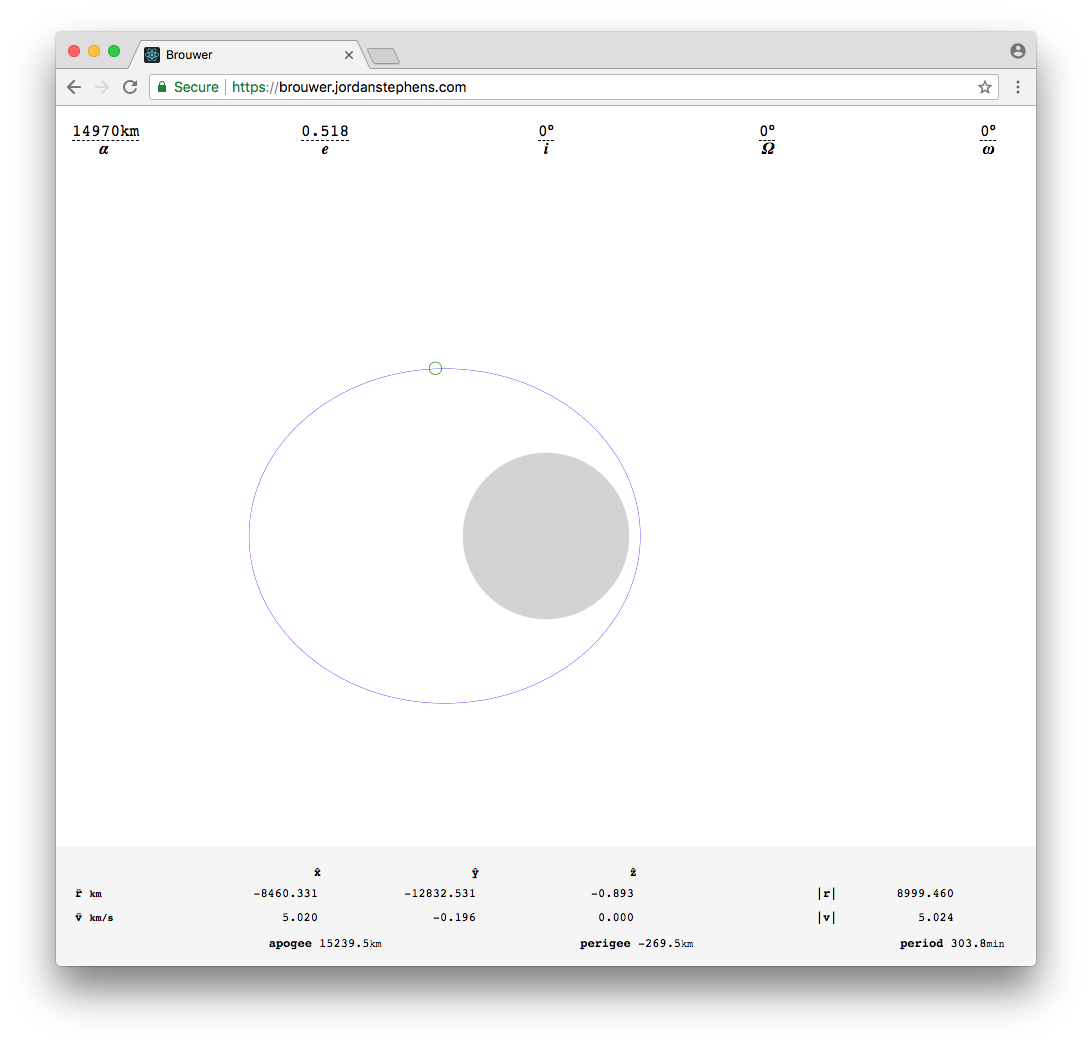This screenshot has width=1092, height=1046.
Task: Click the browser back arrow
Action: (74, 87)
